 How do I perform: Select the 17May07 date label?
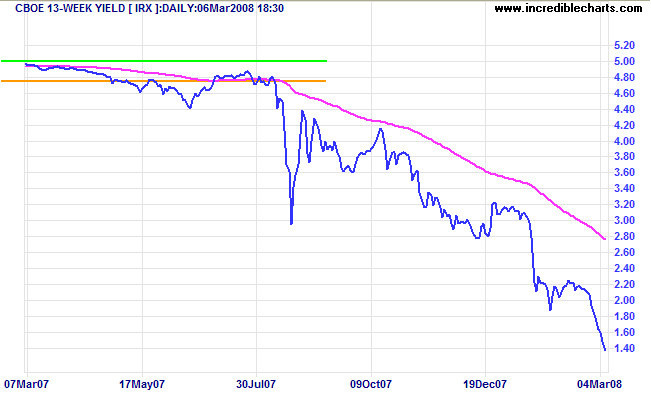coord(142,384)
